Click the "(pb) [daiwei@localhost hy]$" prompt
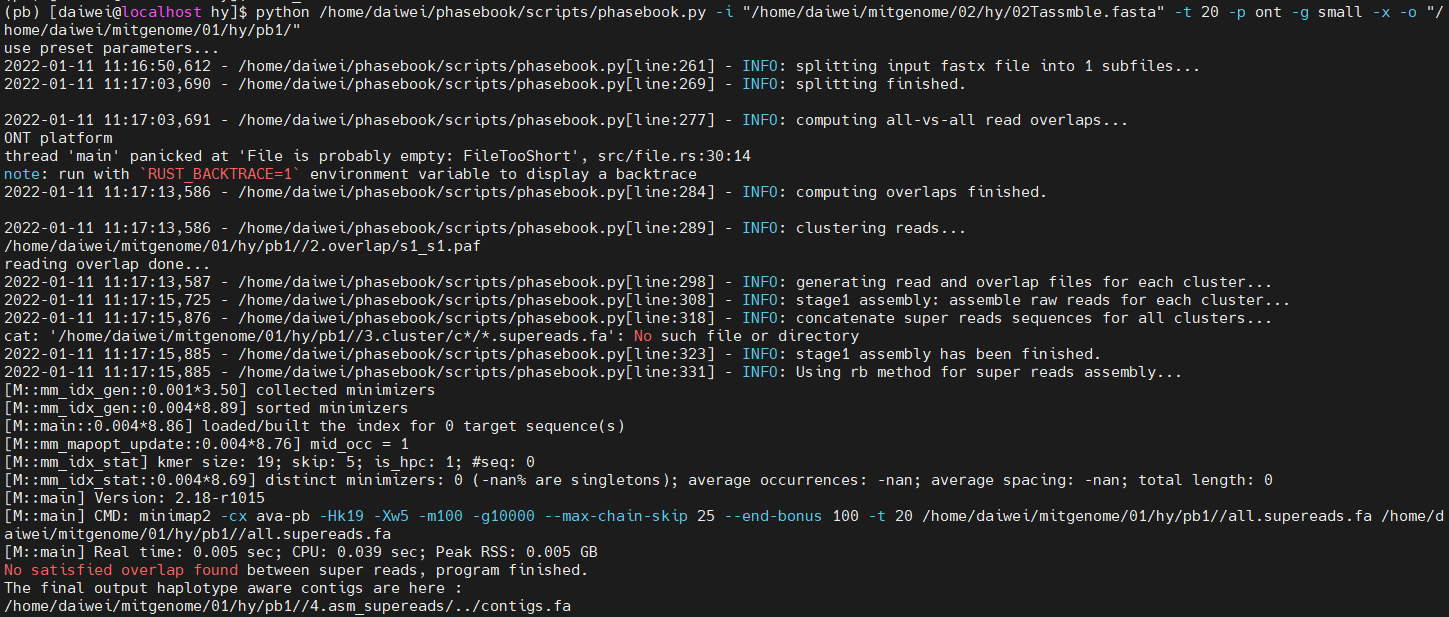 126,12
